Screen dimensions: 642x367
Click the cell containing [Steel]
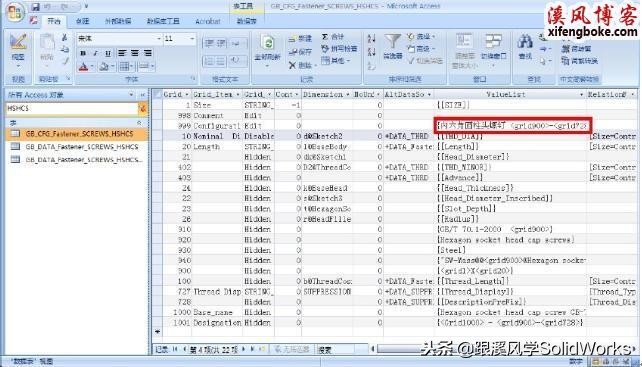coord(510,250)
